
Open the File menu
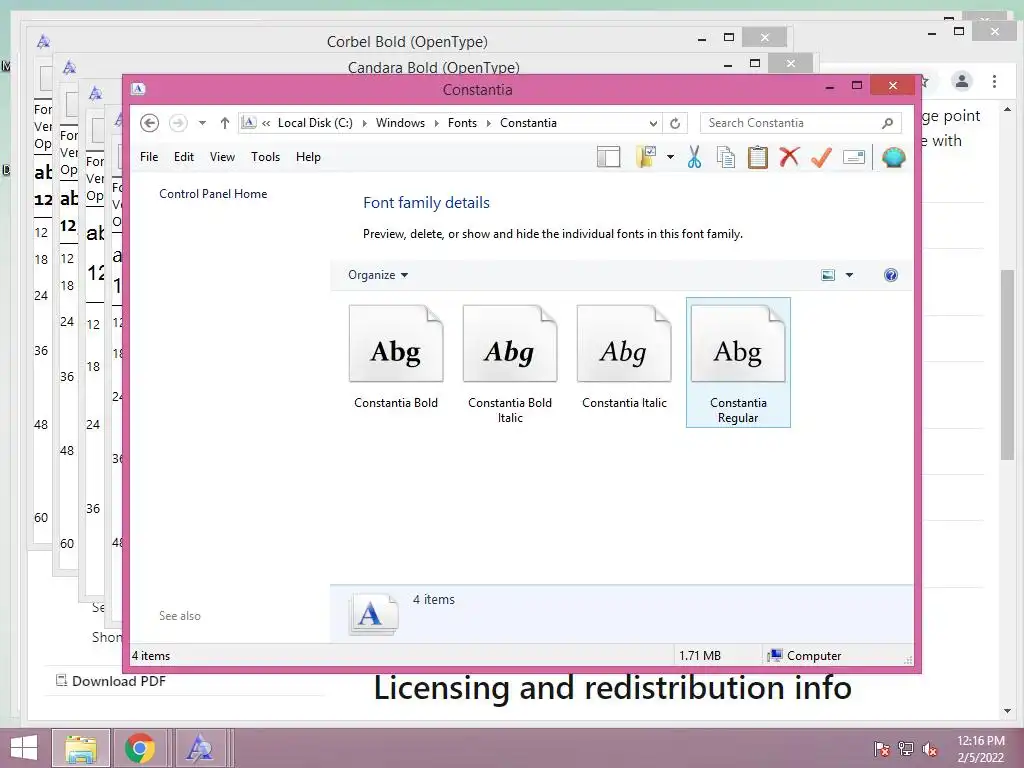[149, 157]
